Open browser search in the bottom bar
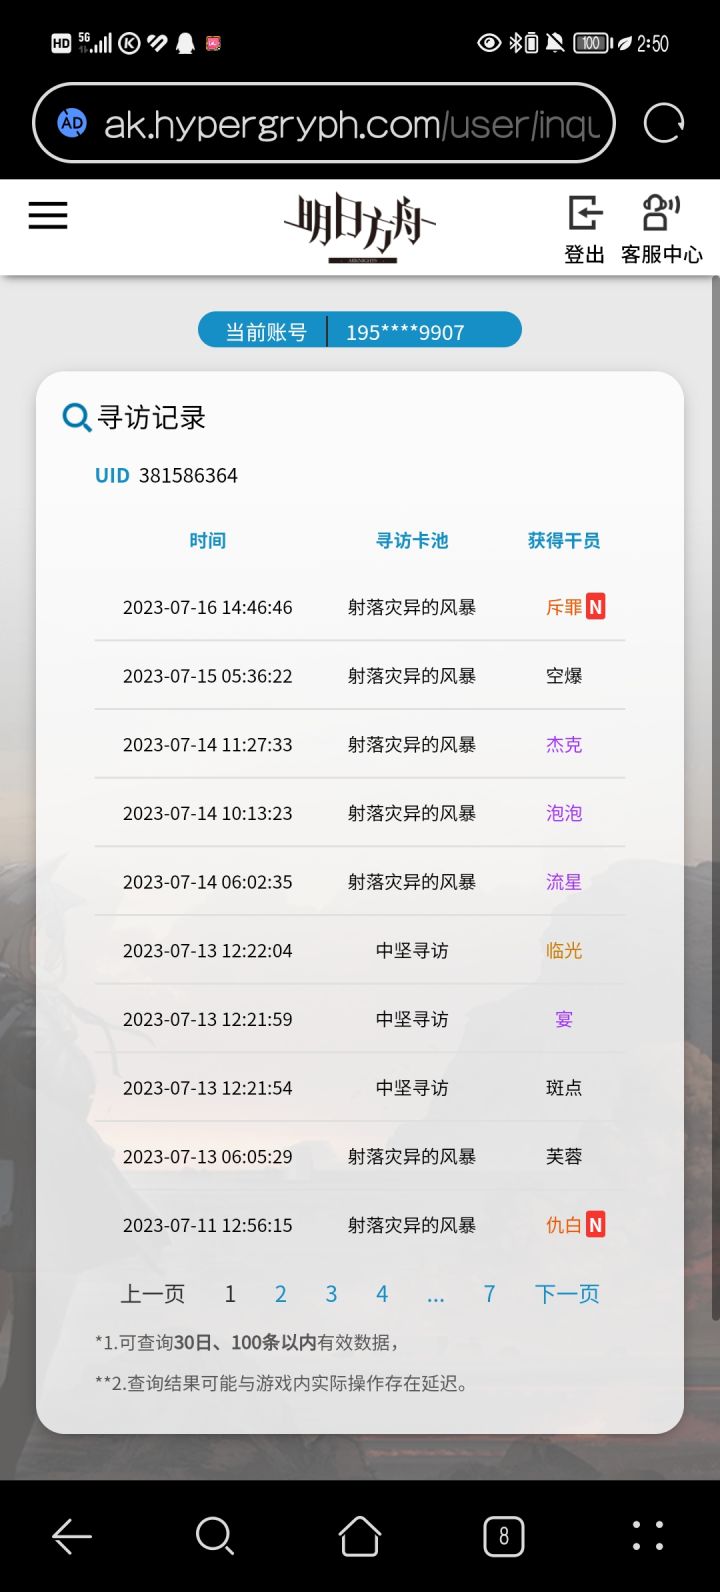Viewport: 720px width, 1592px height. point(215,1536)
